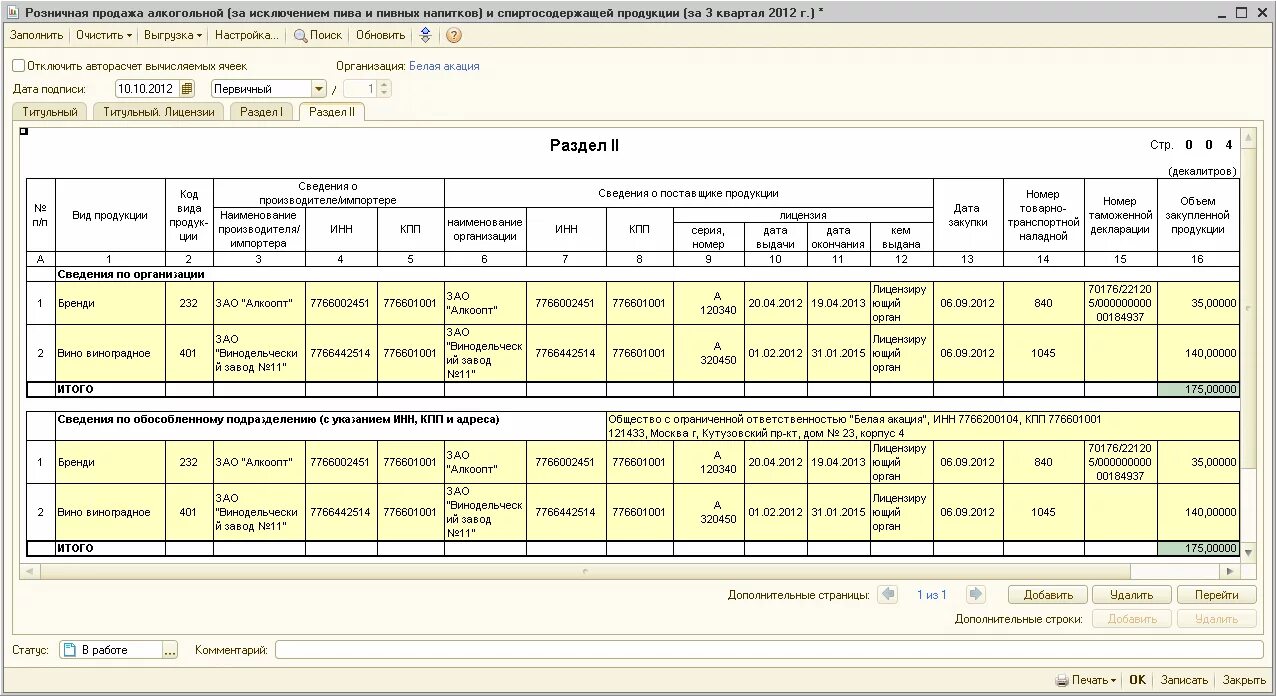The image size is (1276, 696).
Task: Switch to the Раздел I tab
Action: (261, 112)
